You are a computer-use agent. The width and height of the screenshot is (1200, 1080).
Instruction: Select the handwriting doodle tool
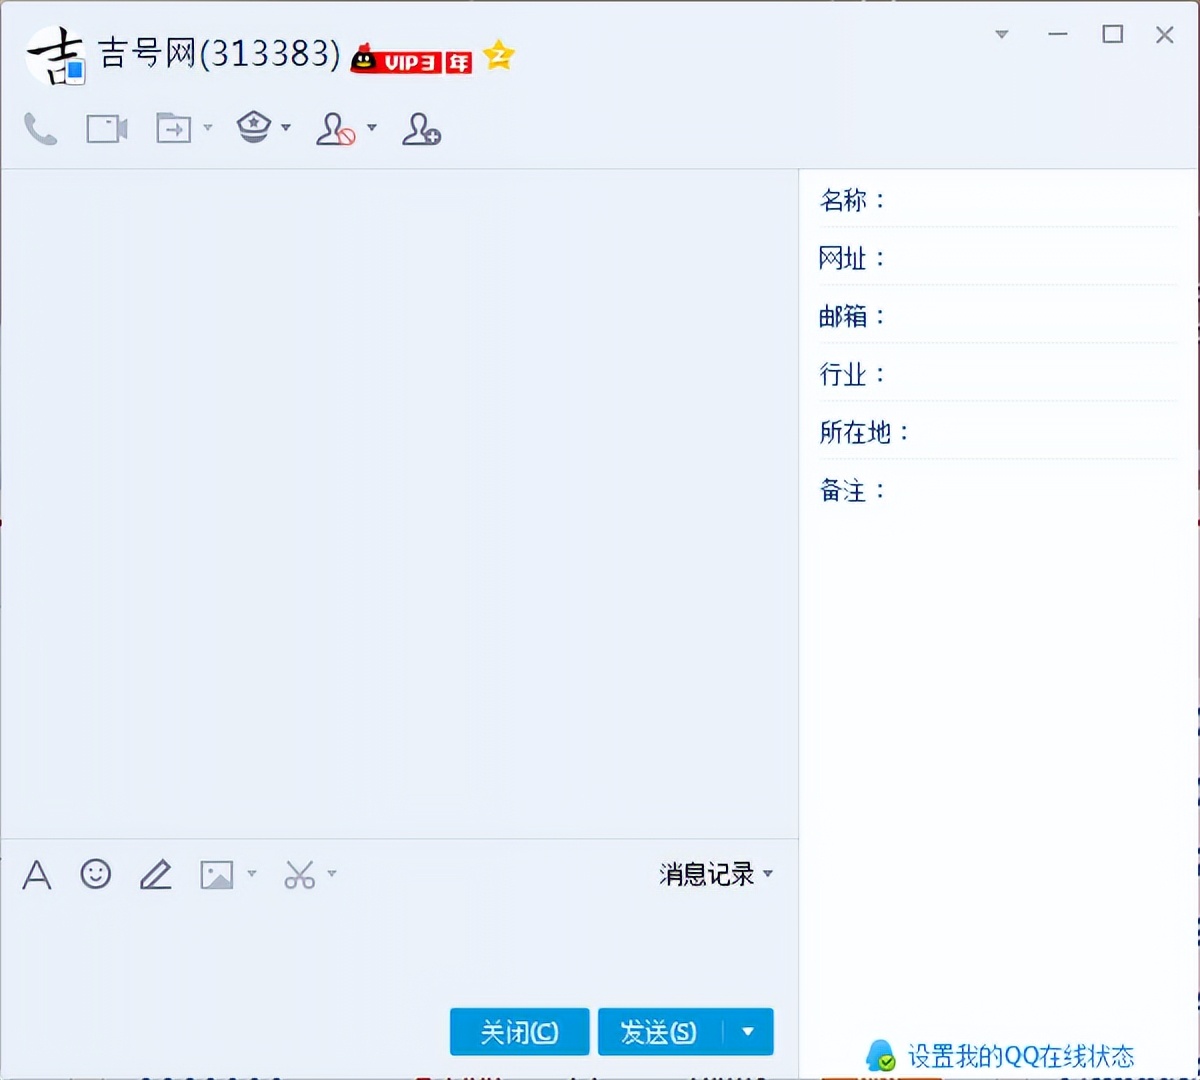click(155, 874)
